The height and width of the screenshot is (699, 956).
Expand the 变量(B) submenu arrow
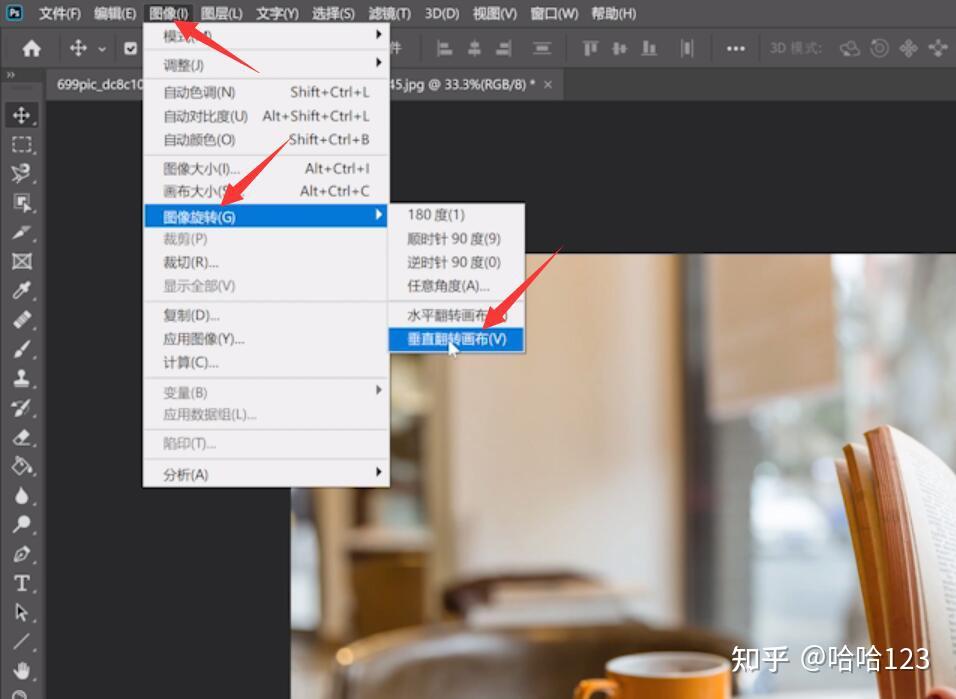(x=379, y=390)
